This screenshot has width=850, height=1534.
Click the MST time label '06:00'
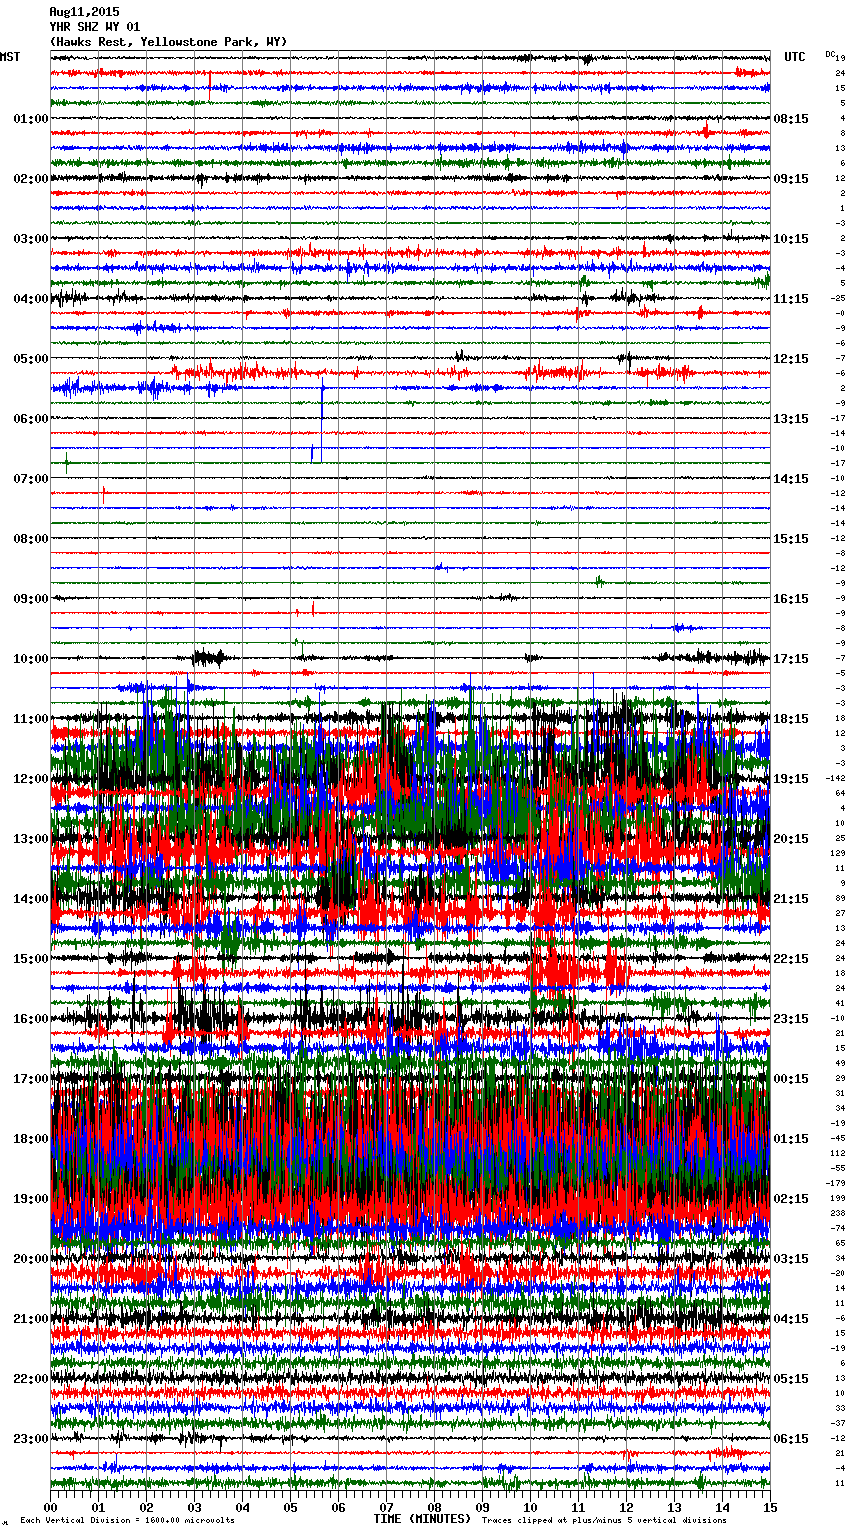pyautogui.click(x=31, y=419)
